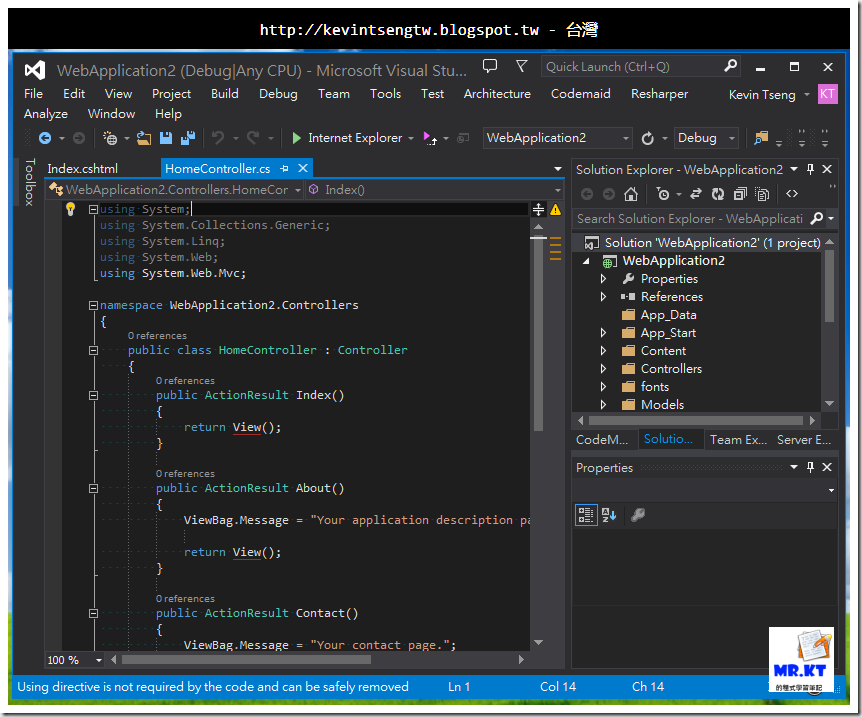Expand the References node in Solution Explorer
The width and height of the screenshot is (862, 717).
[603, 297]
